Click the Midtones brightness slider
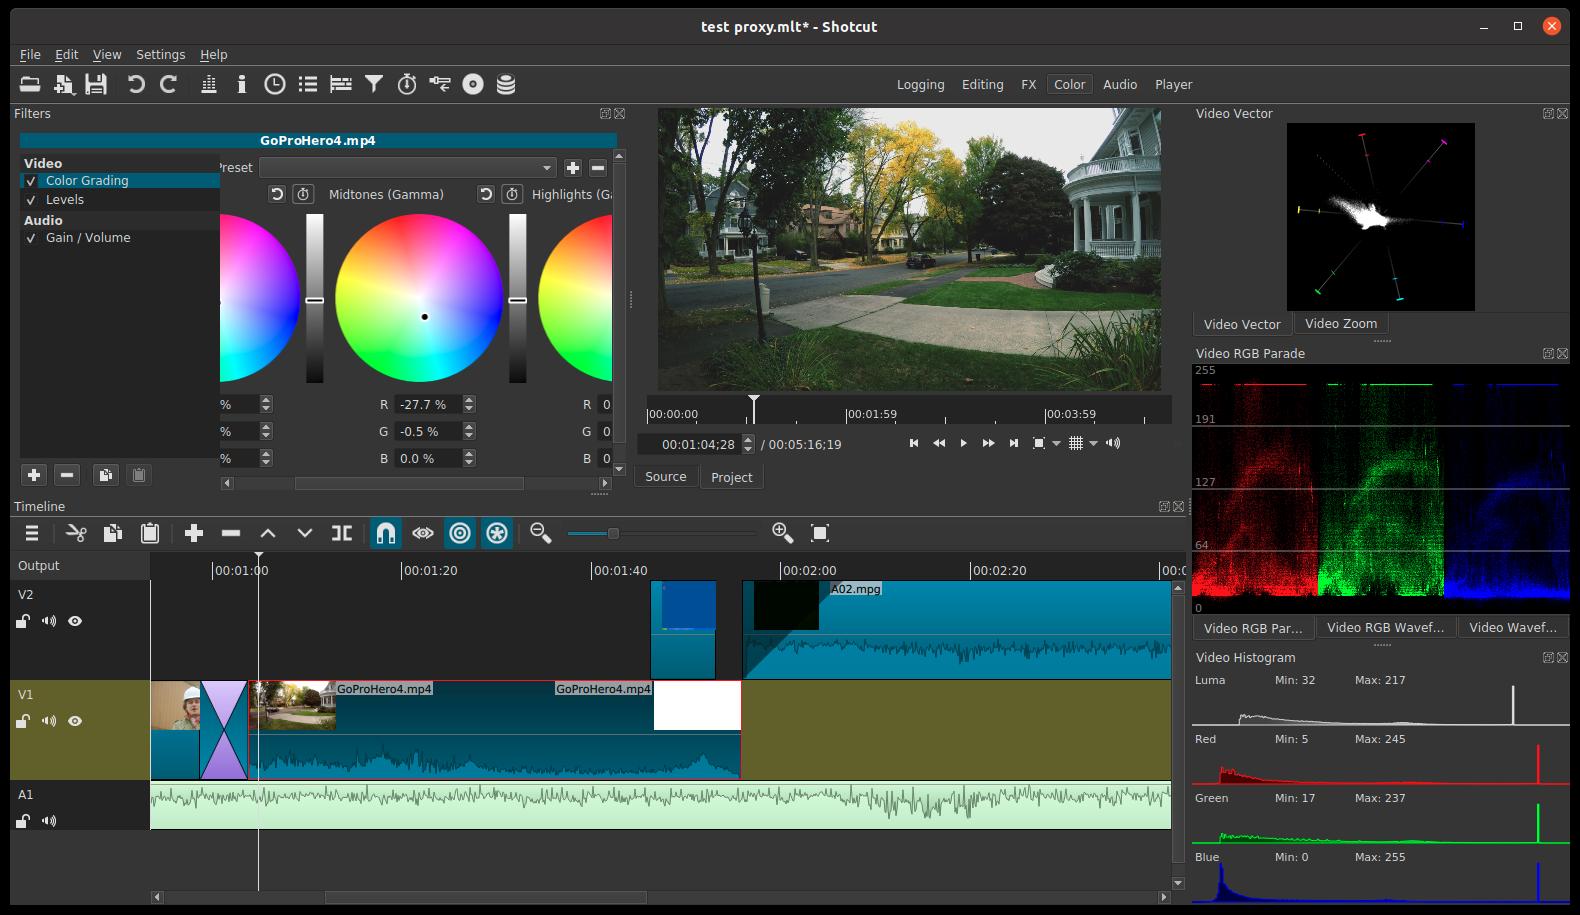 (x=517, y=298)
